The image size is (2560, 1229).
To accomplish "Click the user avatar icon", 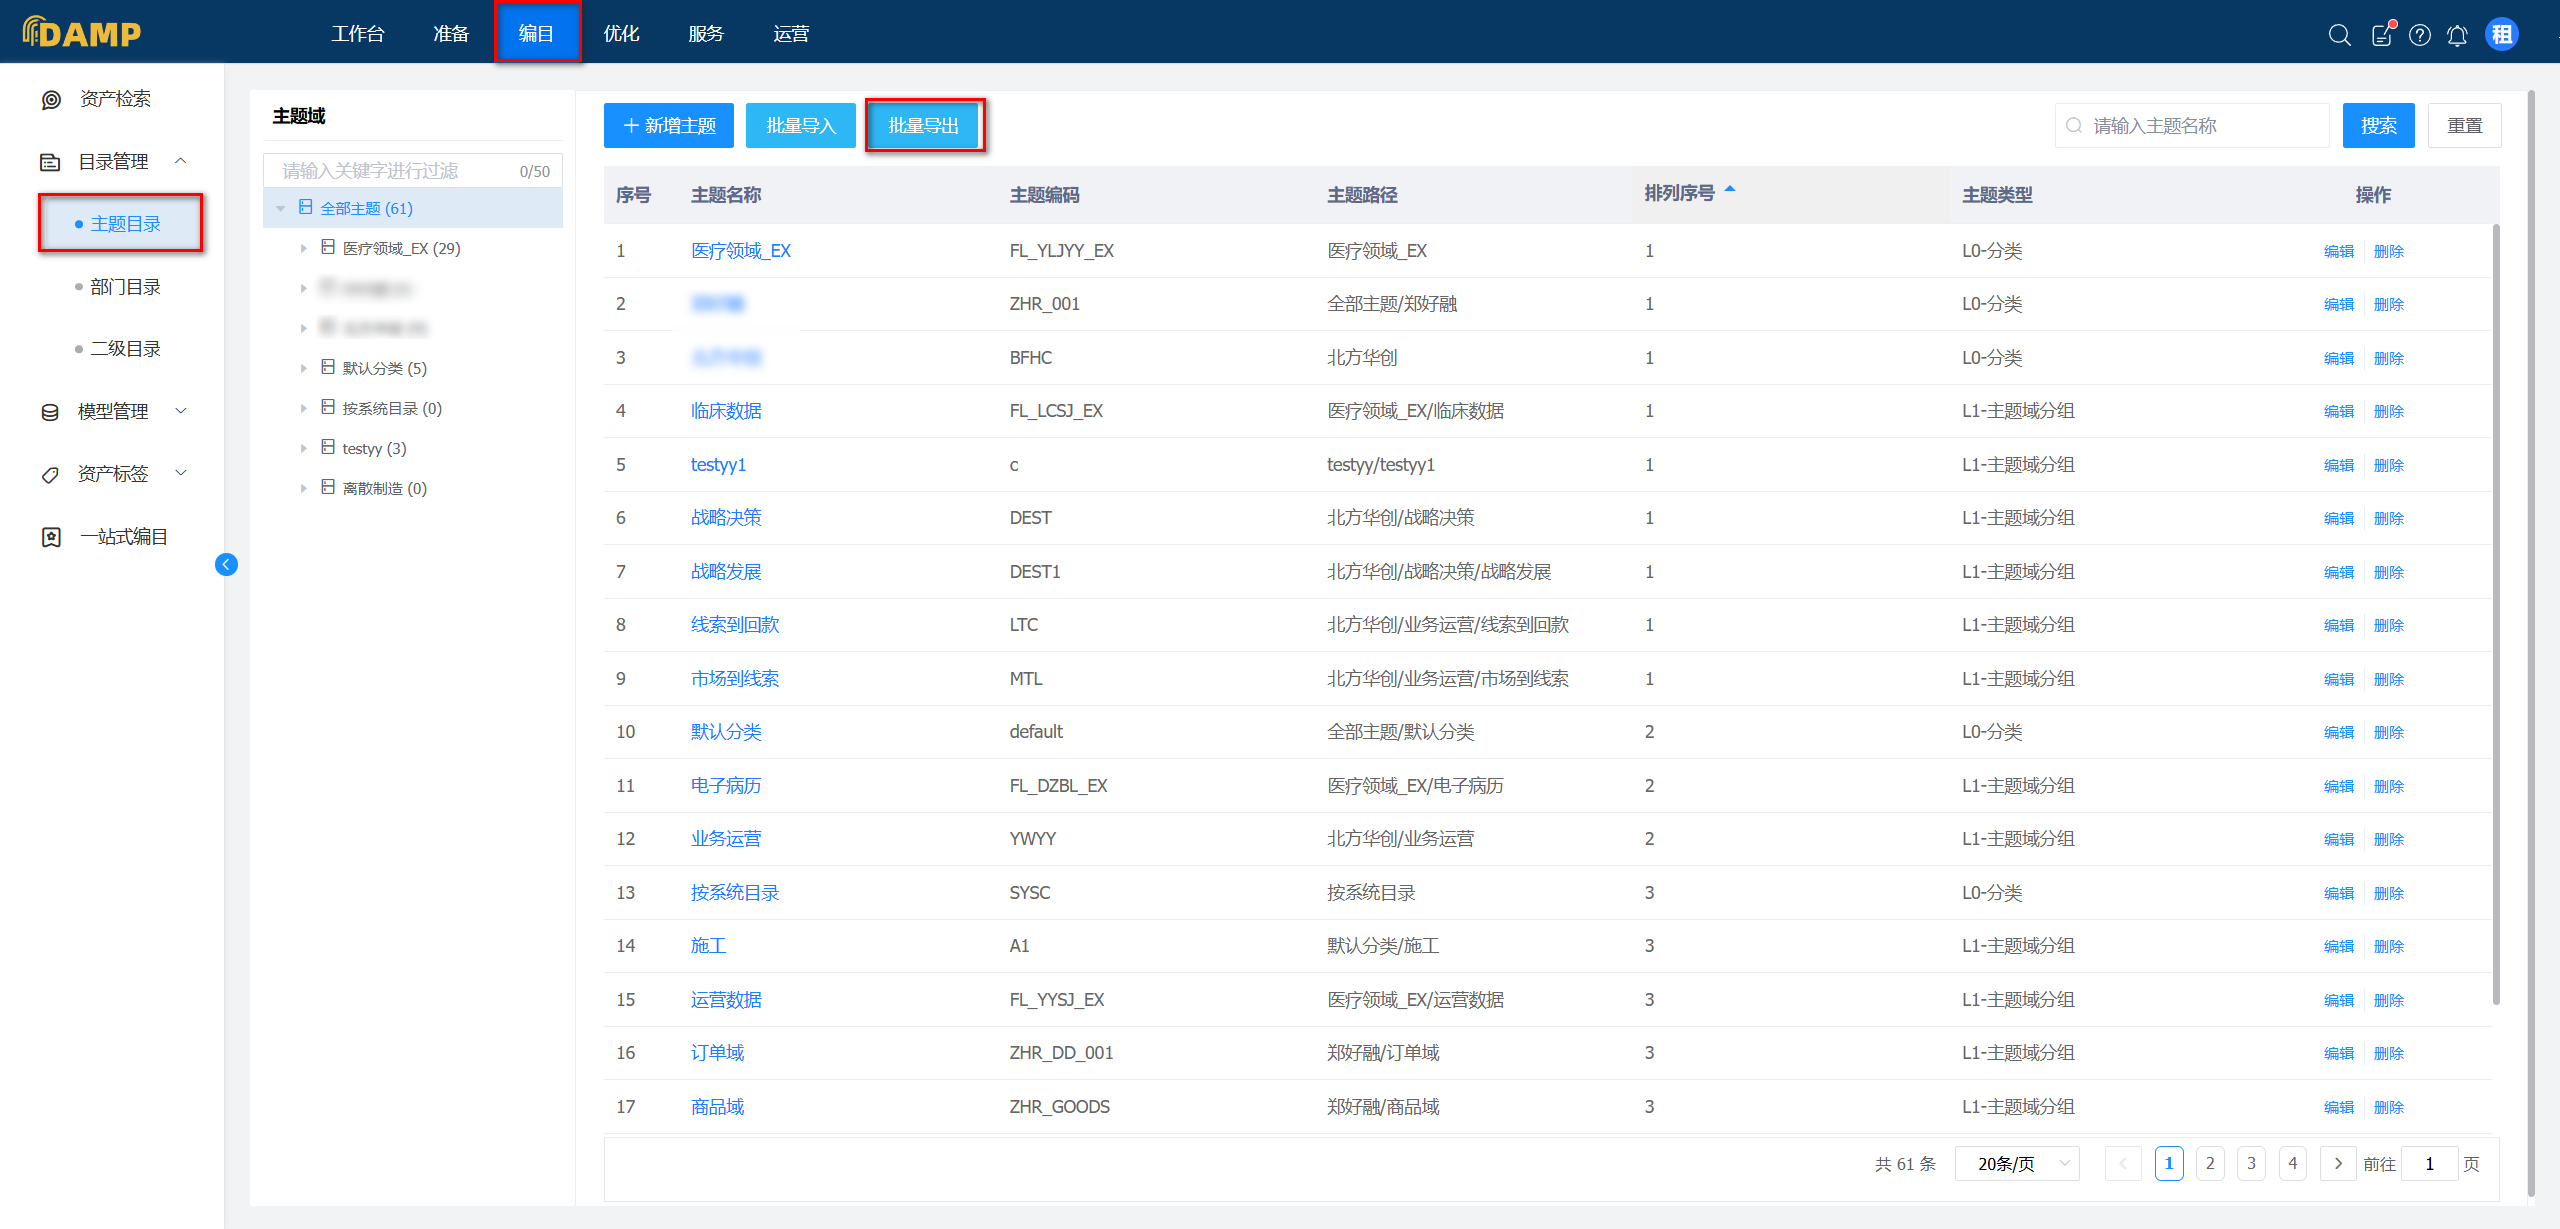I will pos(2501,35).
